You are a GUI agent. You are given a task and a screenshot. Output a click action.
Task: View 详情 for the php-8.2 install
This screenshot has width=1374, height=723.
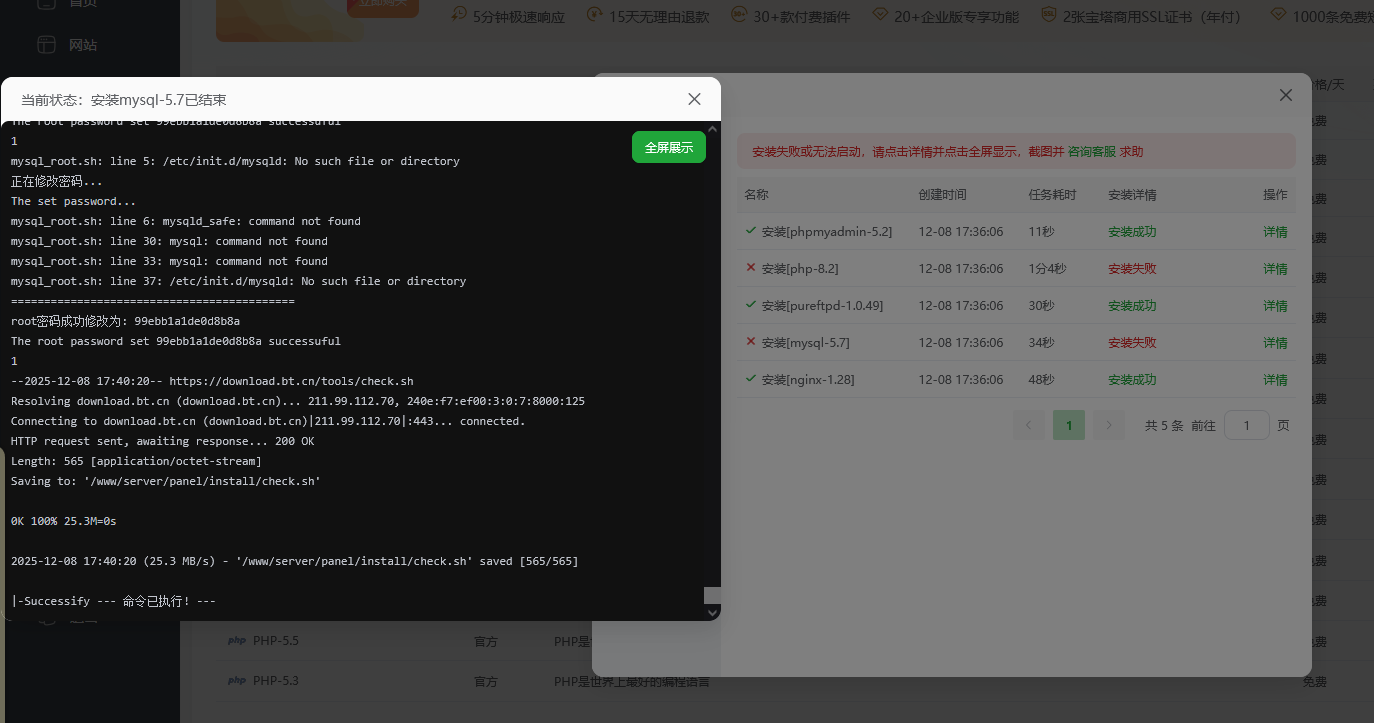[x=1275, y=269]
